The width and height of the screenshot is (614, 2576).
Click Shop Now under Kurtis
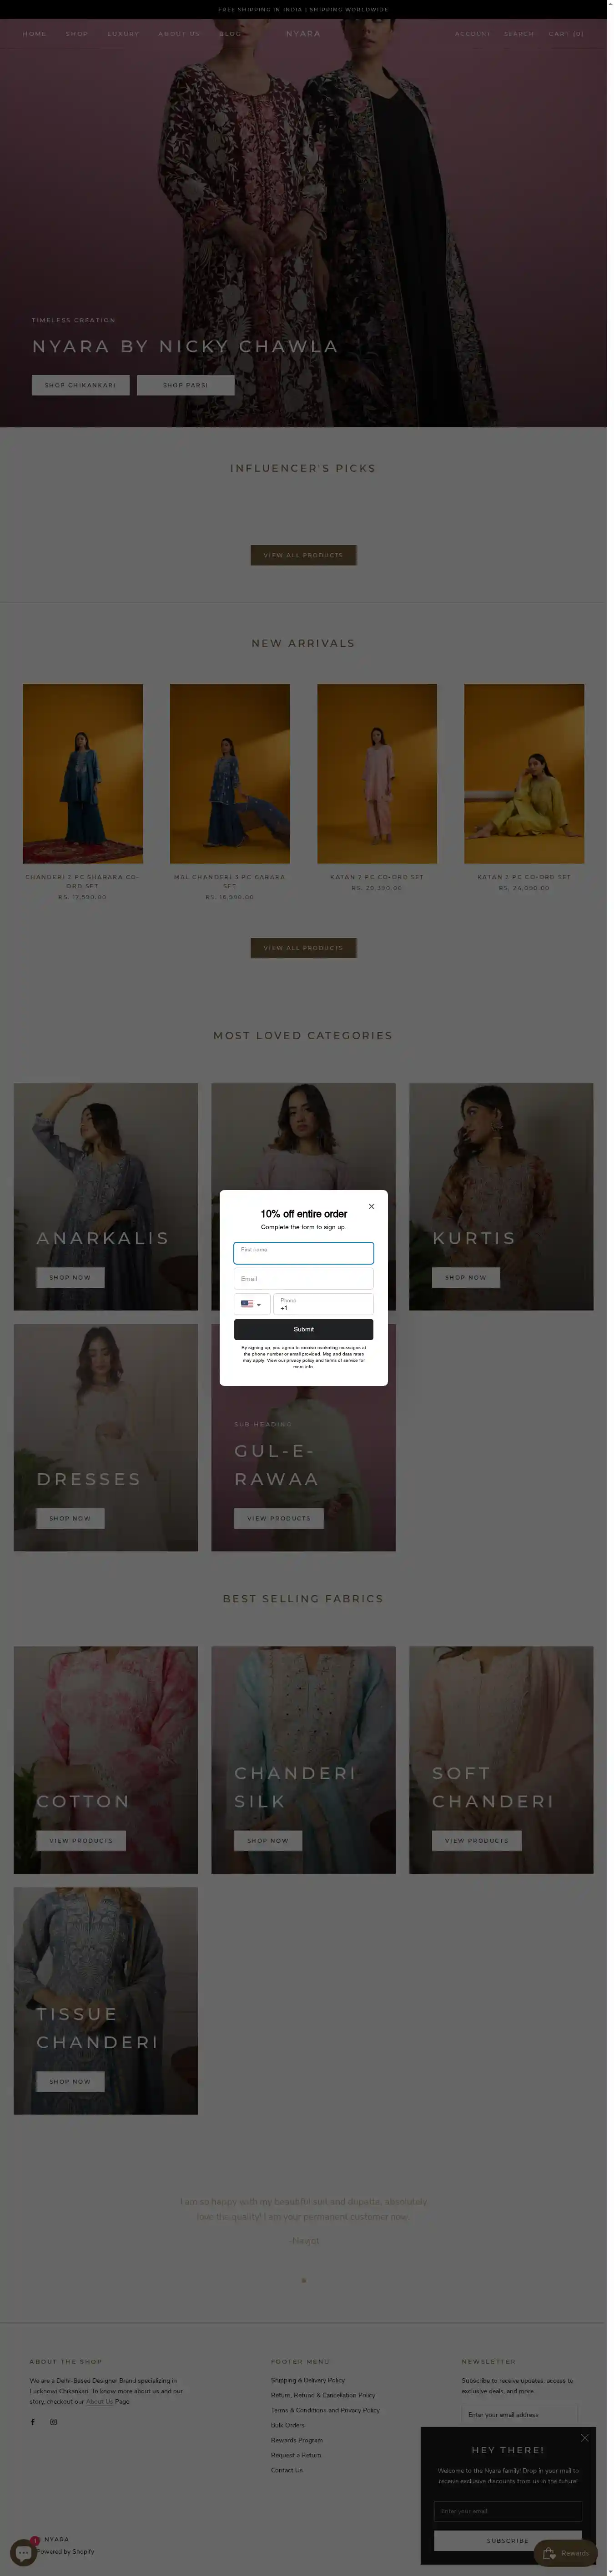[x=466, y=1277]
